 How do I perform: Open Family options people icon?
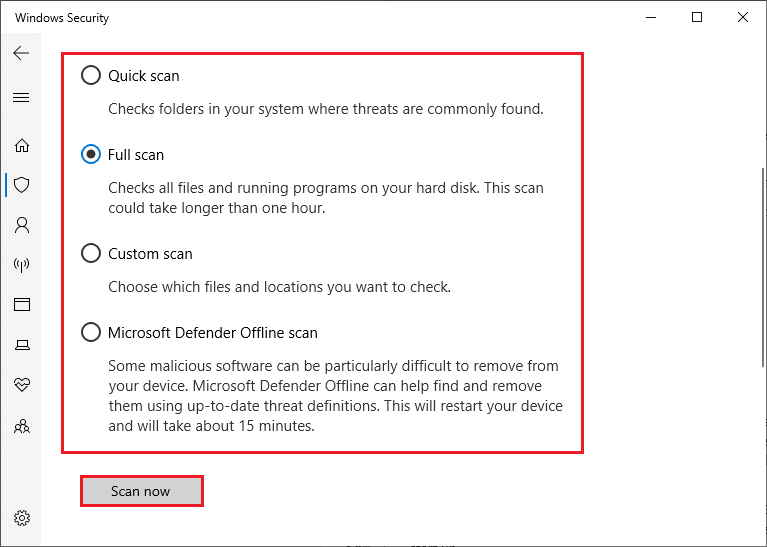(22, 426)
